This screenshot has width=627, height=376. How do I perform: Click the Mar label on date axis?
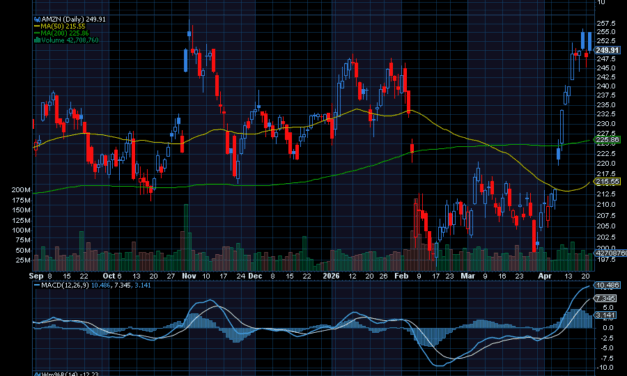point(467,276)
